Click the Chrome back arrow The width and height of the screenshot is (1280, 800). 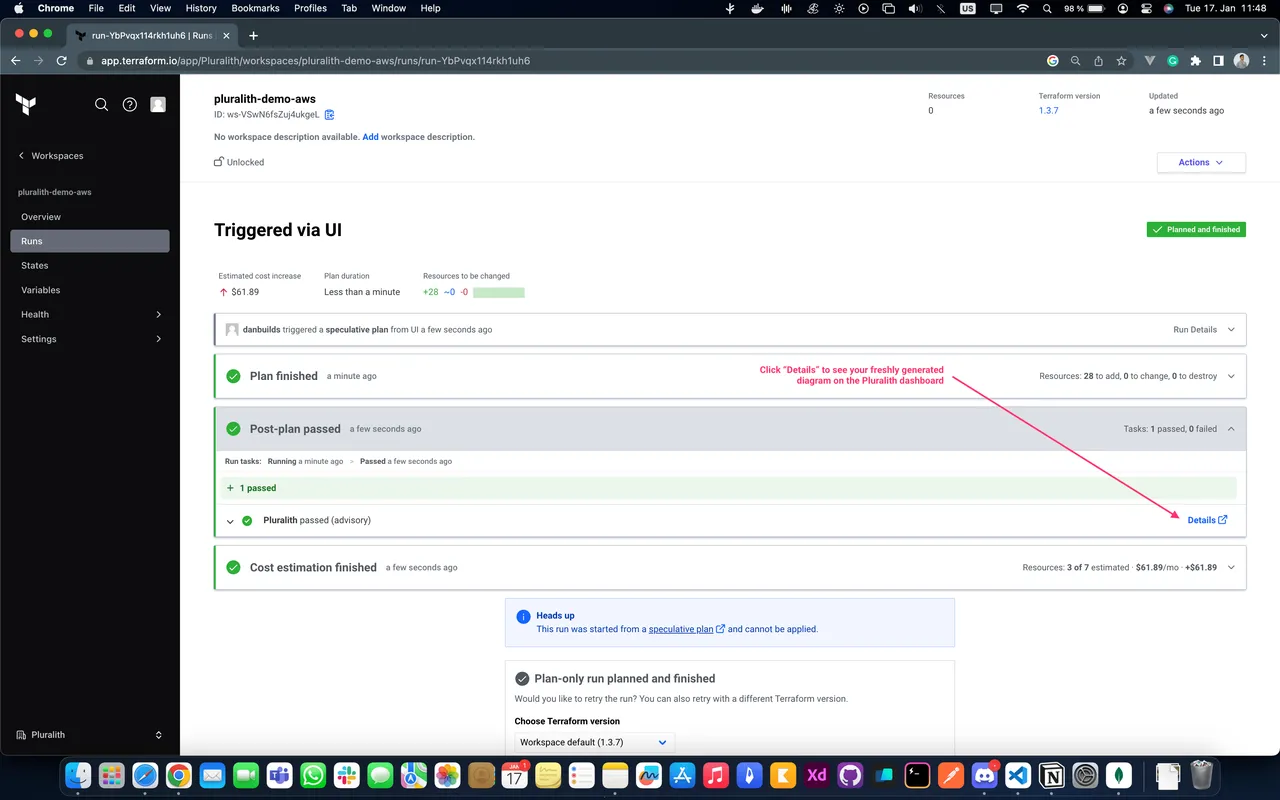[15, 61]
